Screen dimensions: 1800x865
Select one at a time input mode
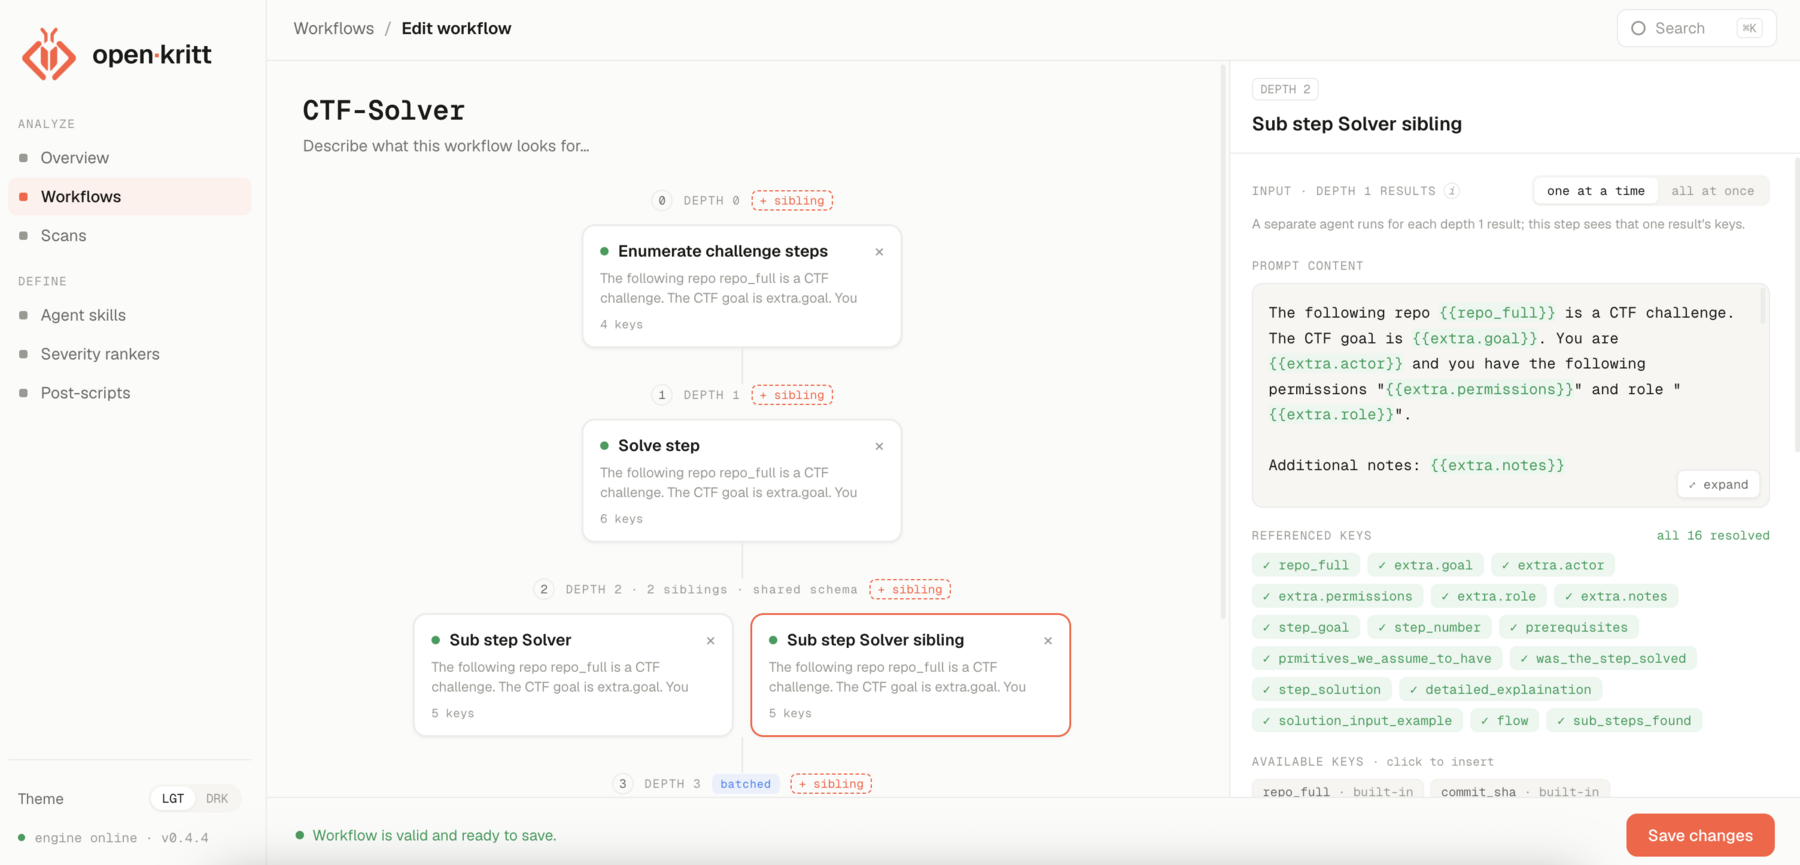coord(1595,191)
